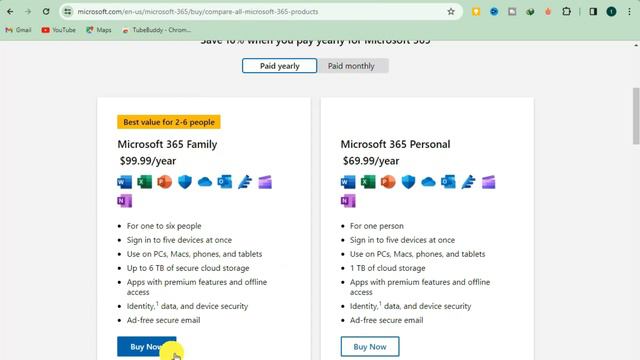Click Outlook icon in Personal plan
Image resolution: width=640 pixels, height=360 pixels.
coord(448,182)
